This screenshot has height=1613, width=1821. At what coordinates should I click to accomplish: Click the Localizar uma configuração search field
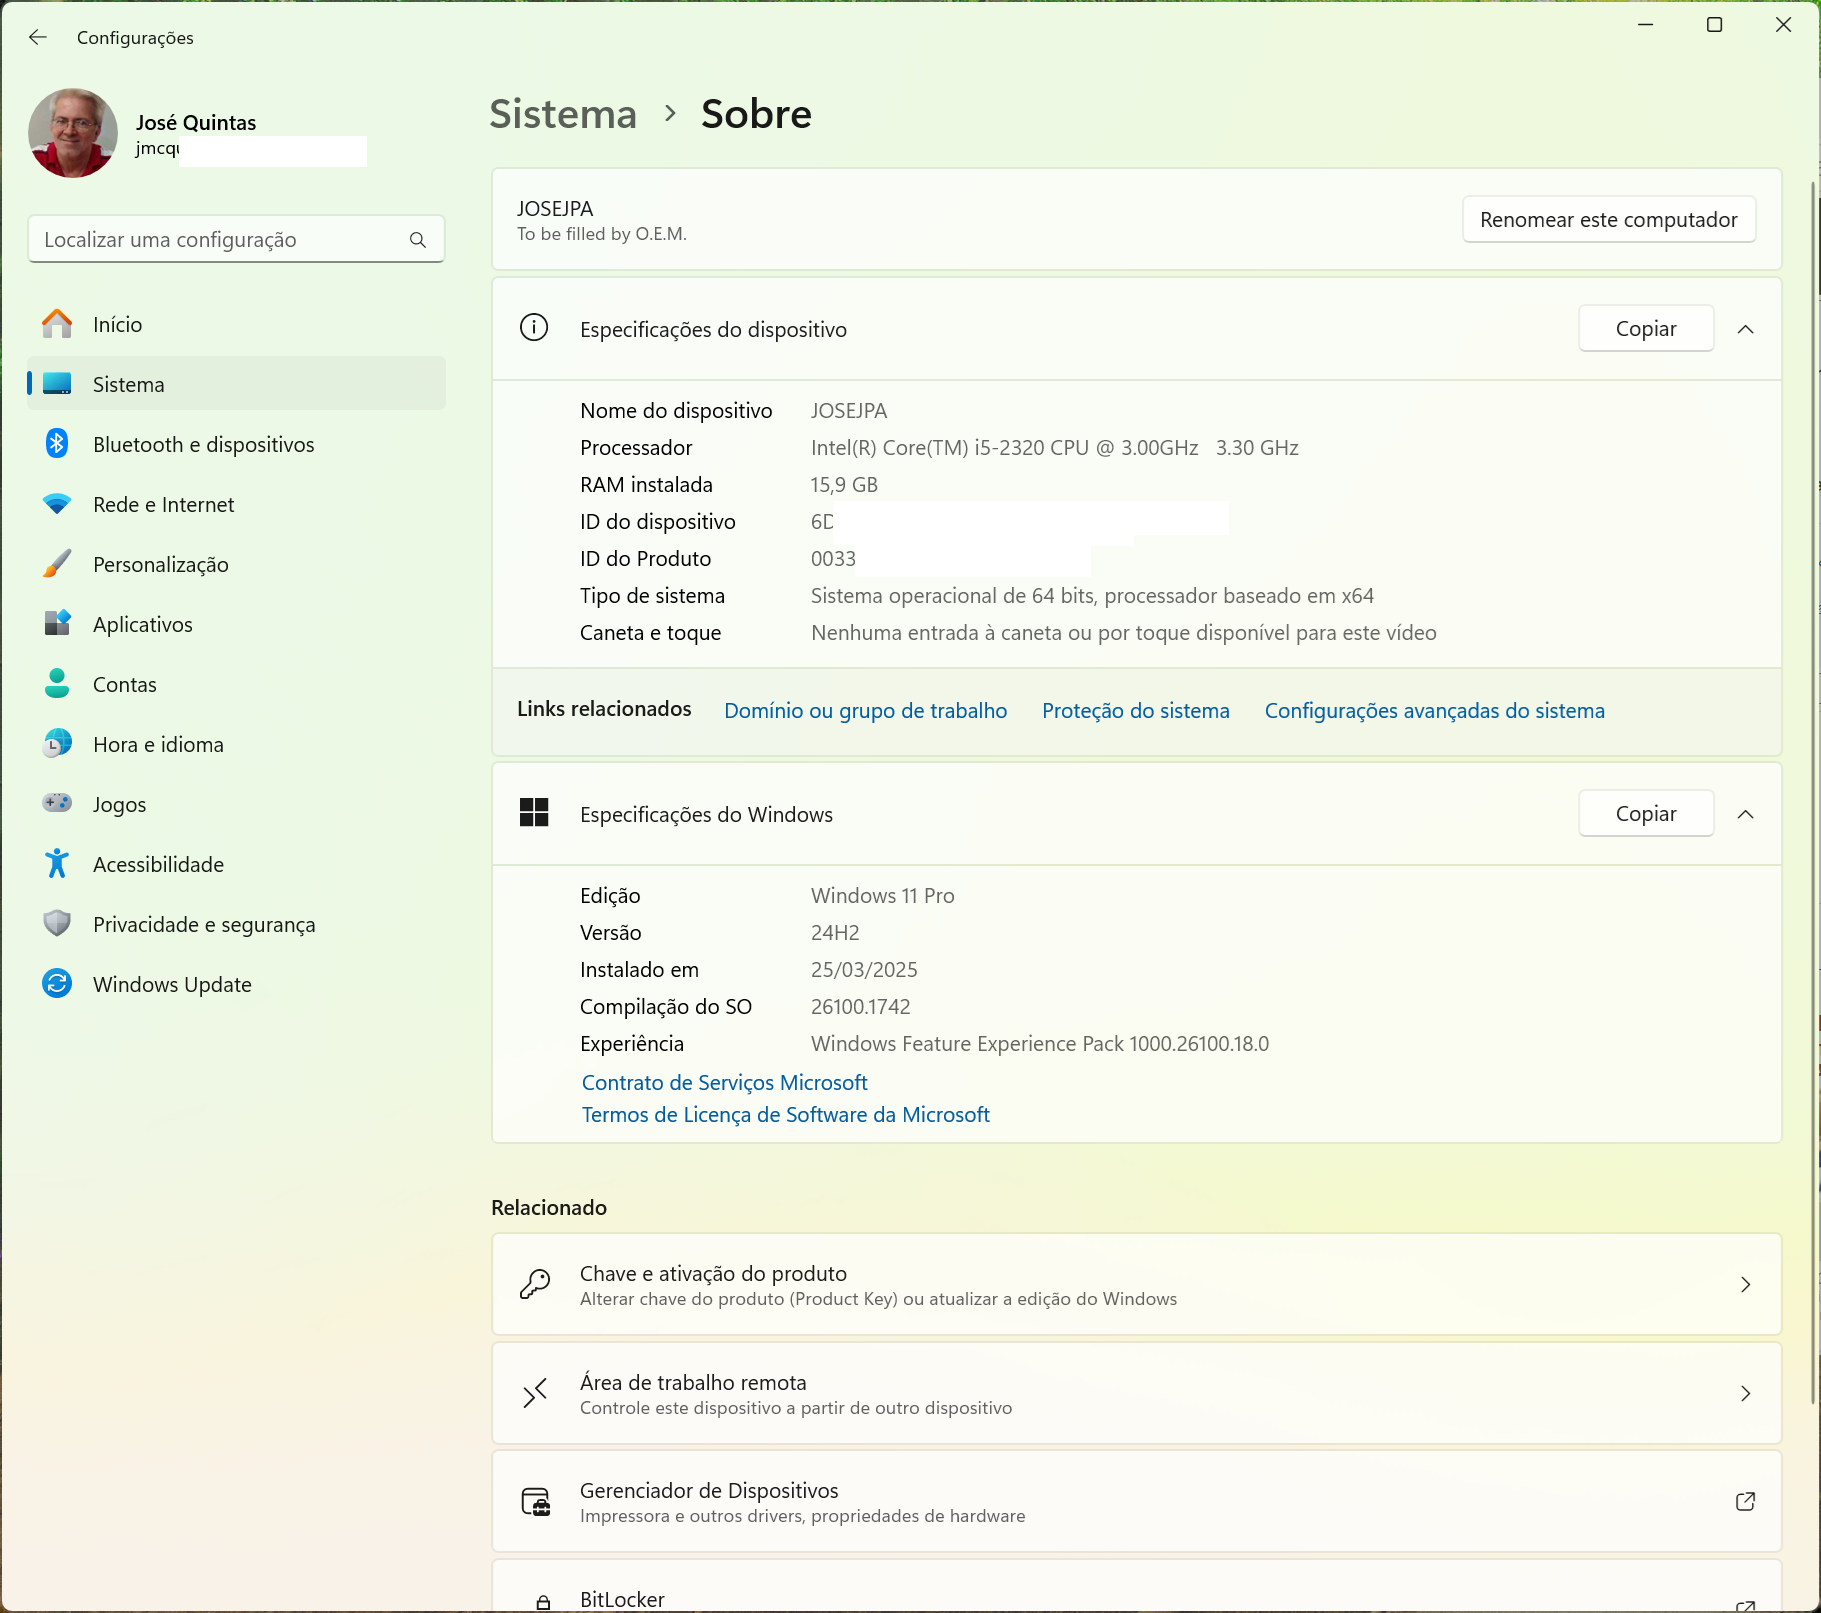220,240
